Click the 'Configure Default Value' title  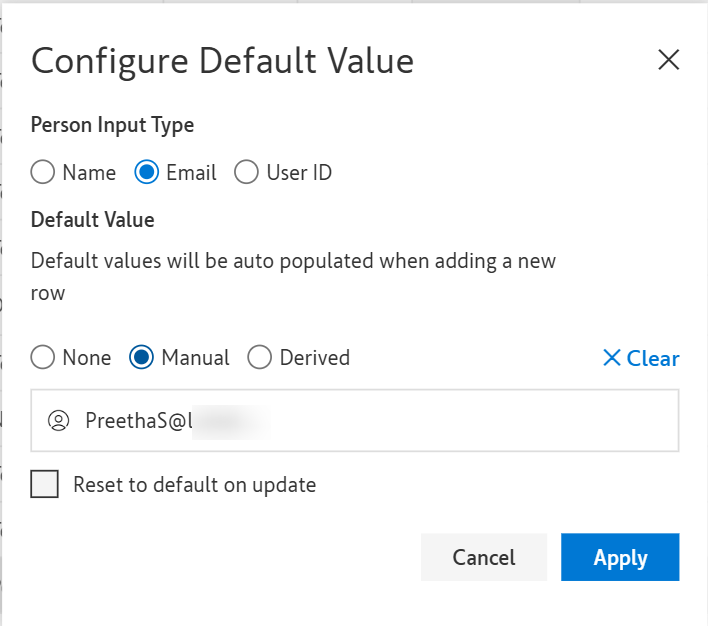click(222, 61)
